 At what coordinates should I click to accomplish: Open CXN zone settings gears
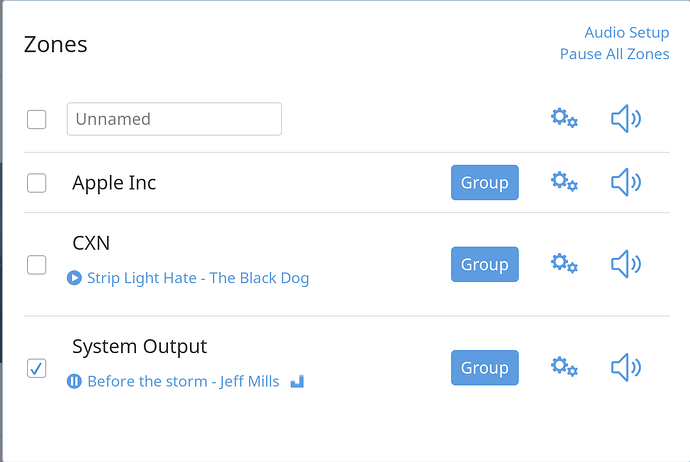pos(564,264)
